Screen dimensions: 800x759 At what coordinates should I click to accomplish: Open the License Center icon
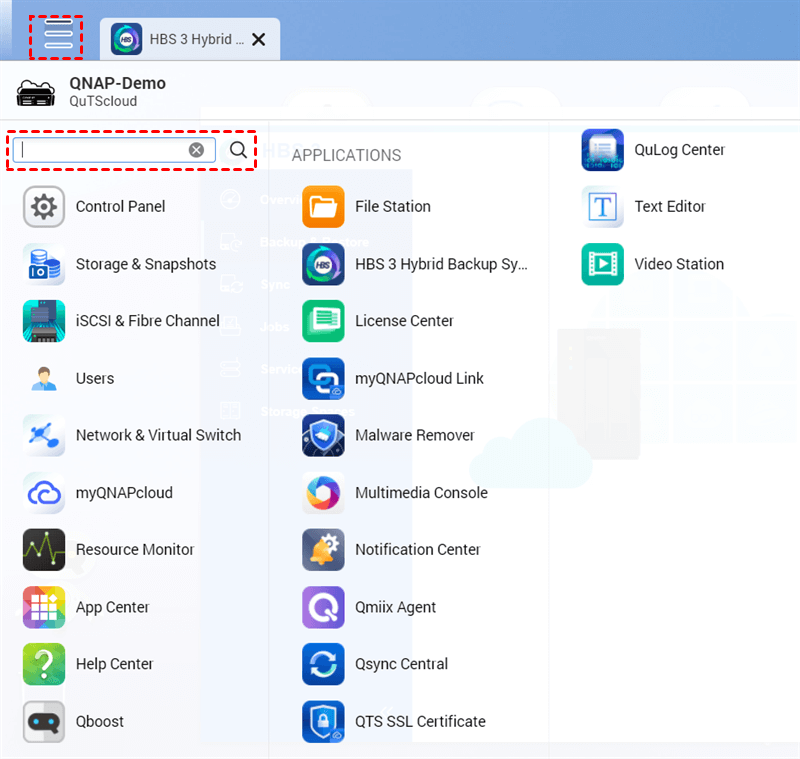[323, 321]
